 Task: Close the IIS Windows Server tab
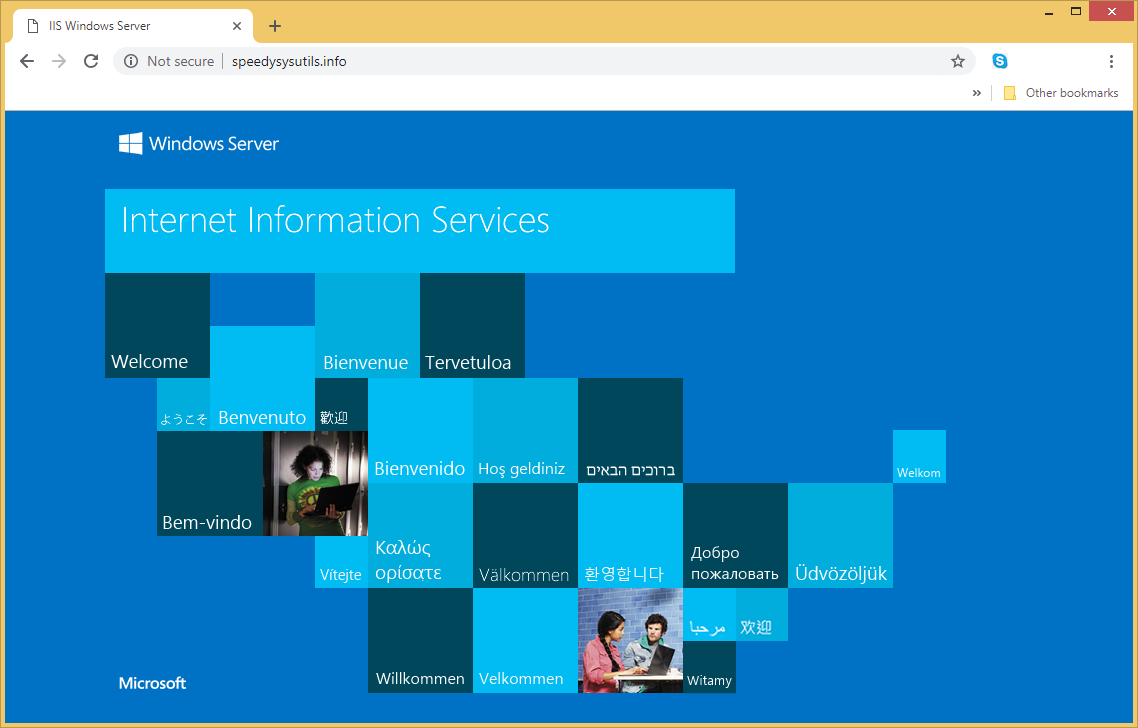pos(238,26)
